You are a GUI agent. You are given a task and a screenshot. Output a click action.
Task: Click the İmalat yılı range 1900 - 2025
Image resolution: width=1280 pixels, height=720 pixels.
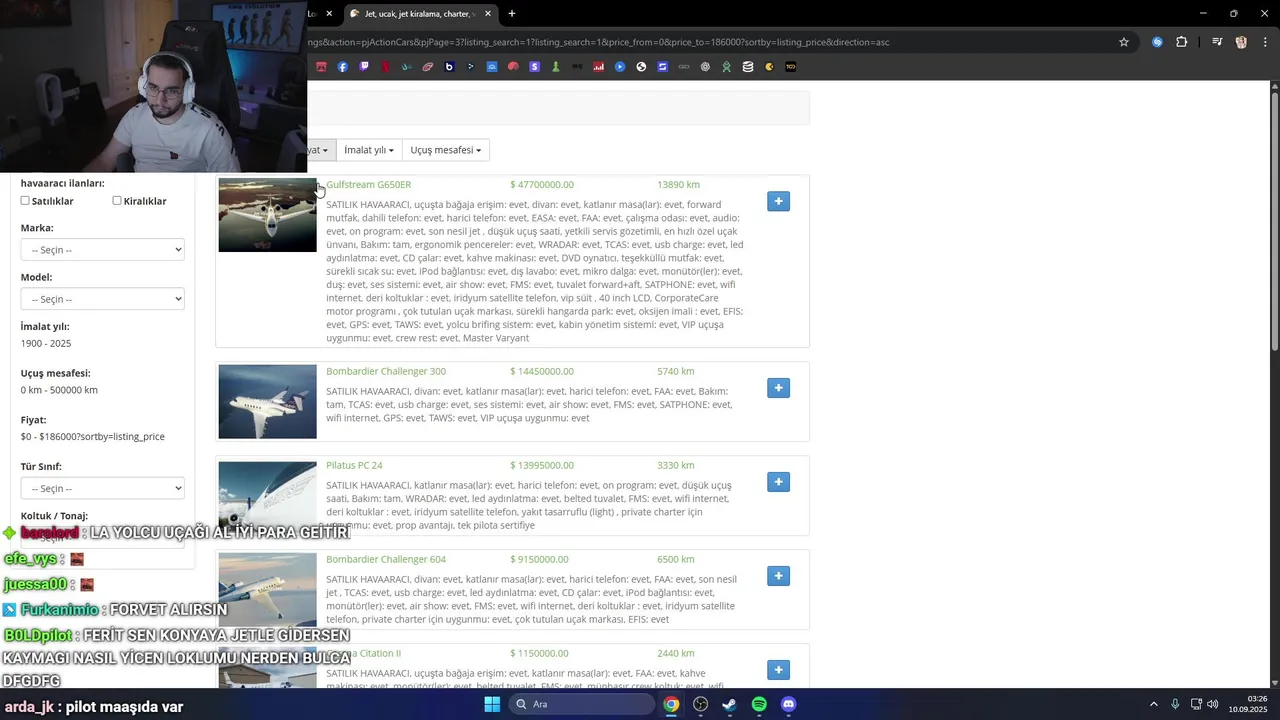[x=46, y=343]
